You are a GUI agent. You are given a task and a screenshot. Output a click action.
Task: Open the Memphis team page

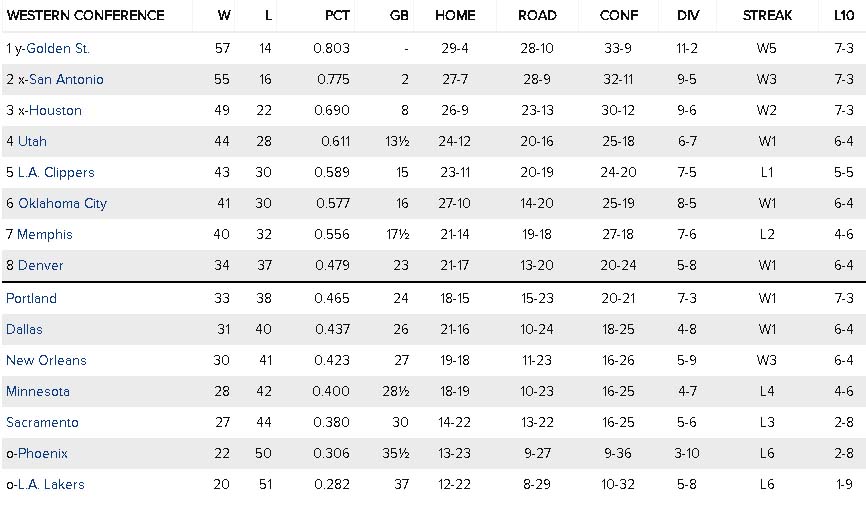[45, 234]
